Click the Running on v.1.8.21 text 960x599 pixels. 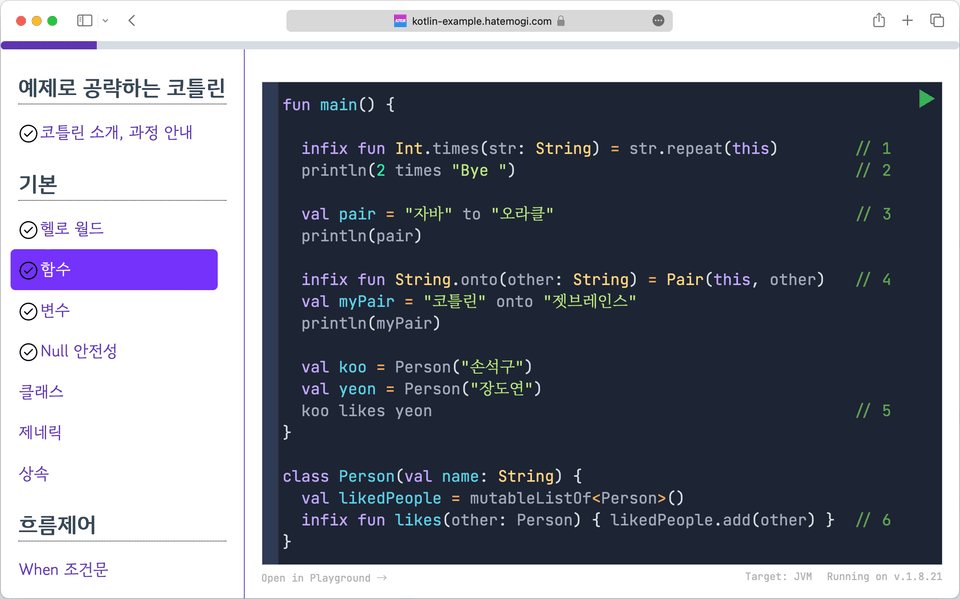pyautogui.click(x=884, y=576)
